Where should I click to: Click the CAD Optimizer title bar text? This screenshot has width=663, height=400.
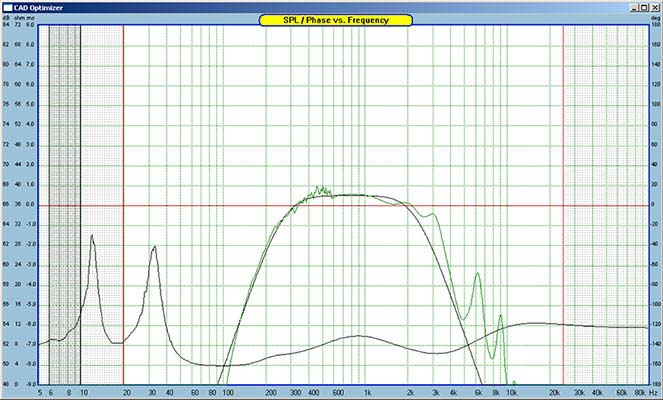[39, 6]
